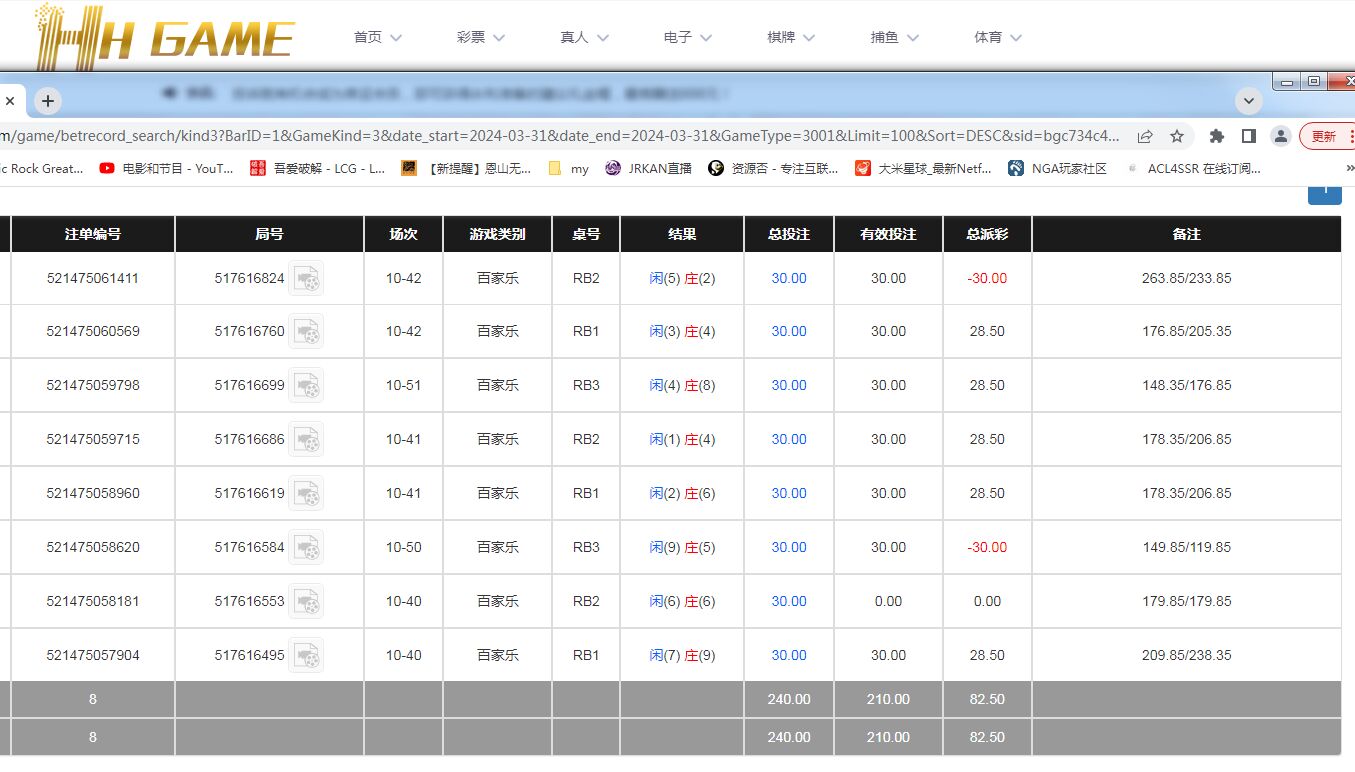This screenshot has height=772, width=1355.
Task: Open video replay for round 517616495
Action: click(306, 656)
